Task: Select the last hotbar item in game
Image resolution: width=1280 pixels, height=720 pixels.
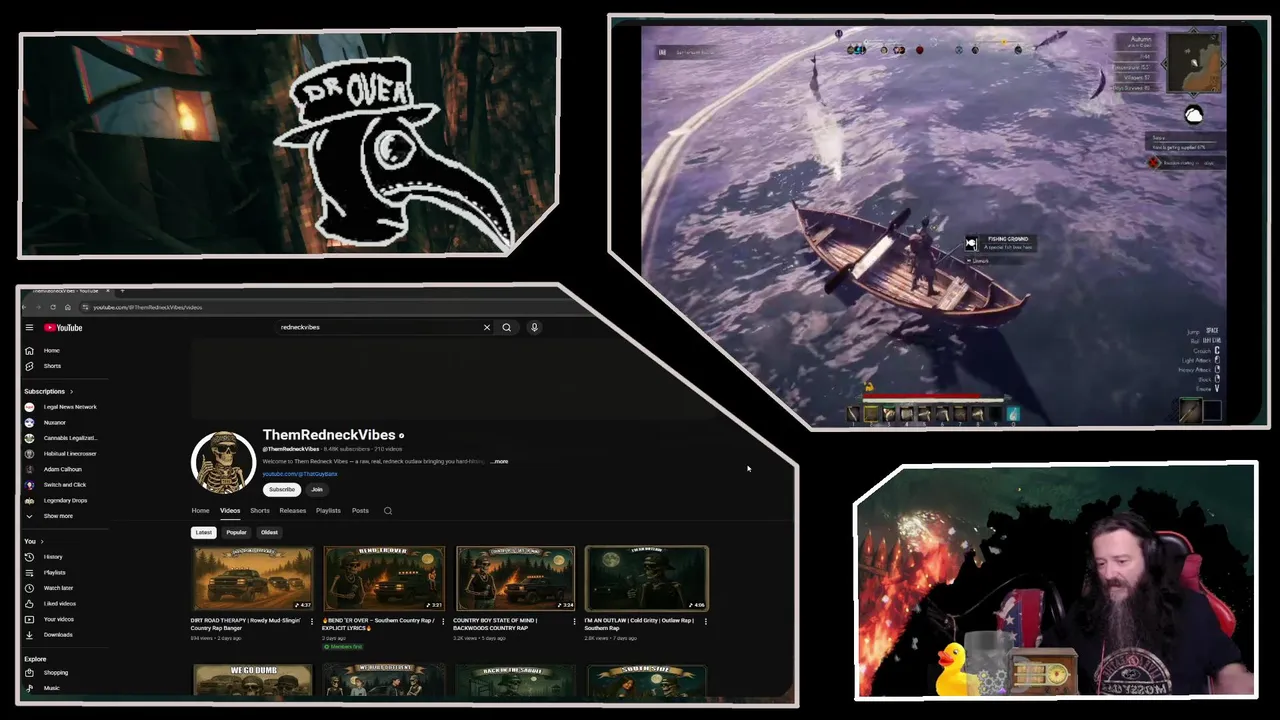Action: [1013, 414]
